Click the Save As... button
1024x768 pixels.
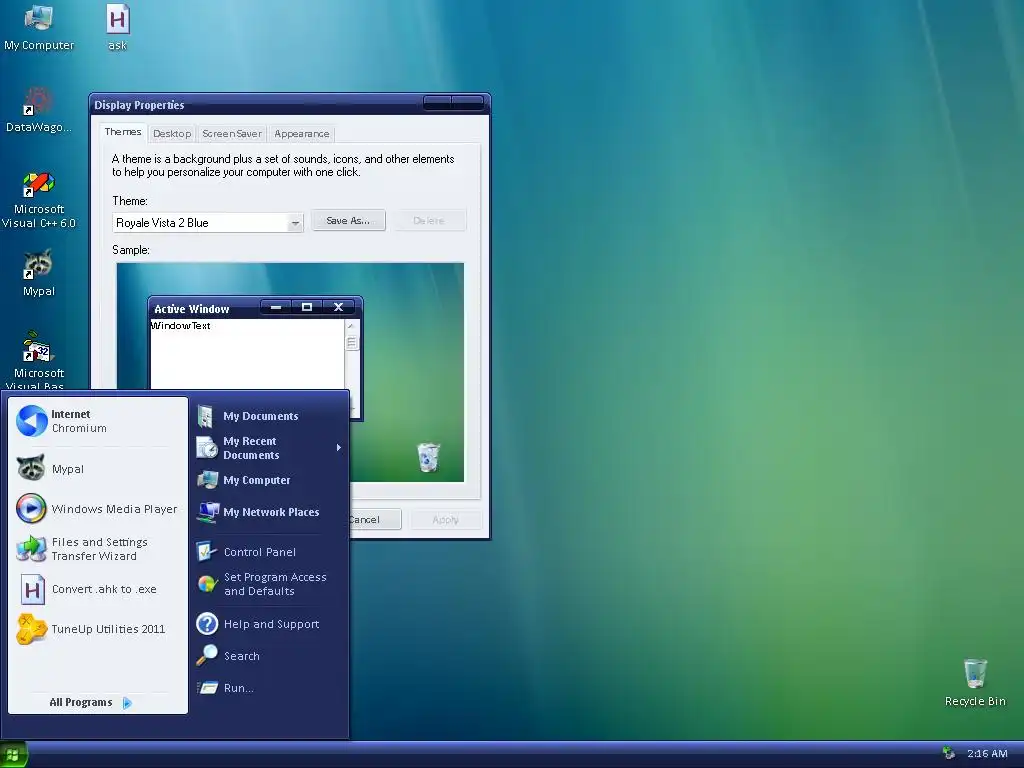(348, 221)
